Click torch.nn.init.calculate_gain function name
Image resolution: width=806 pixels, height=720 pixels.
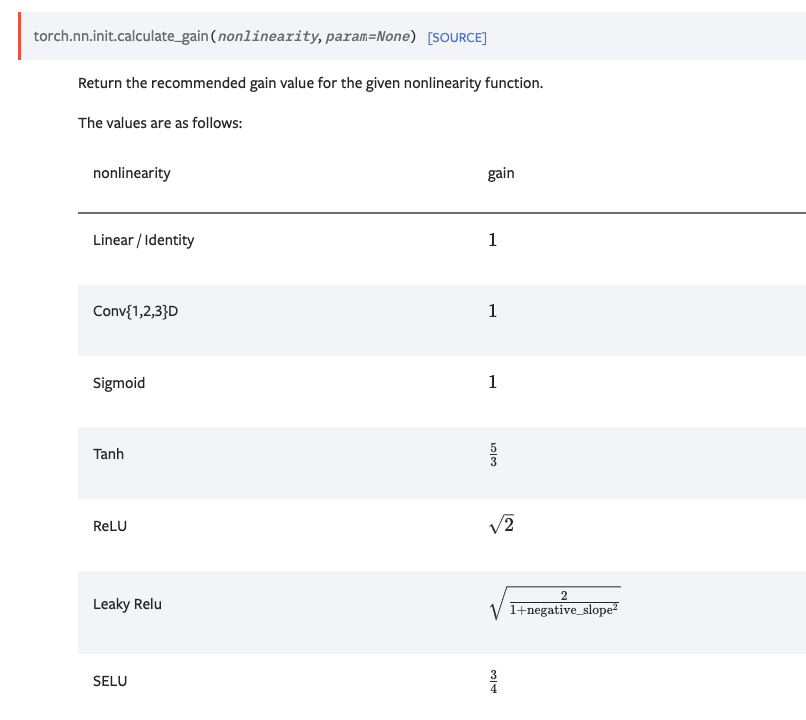[121, 36]
